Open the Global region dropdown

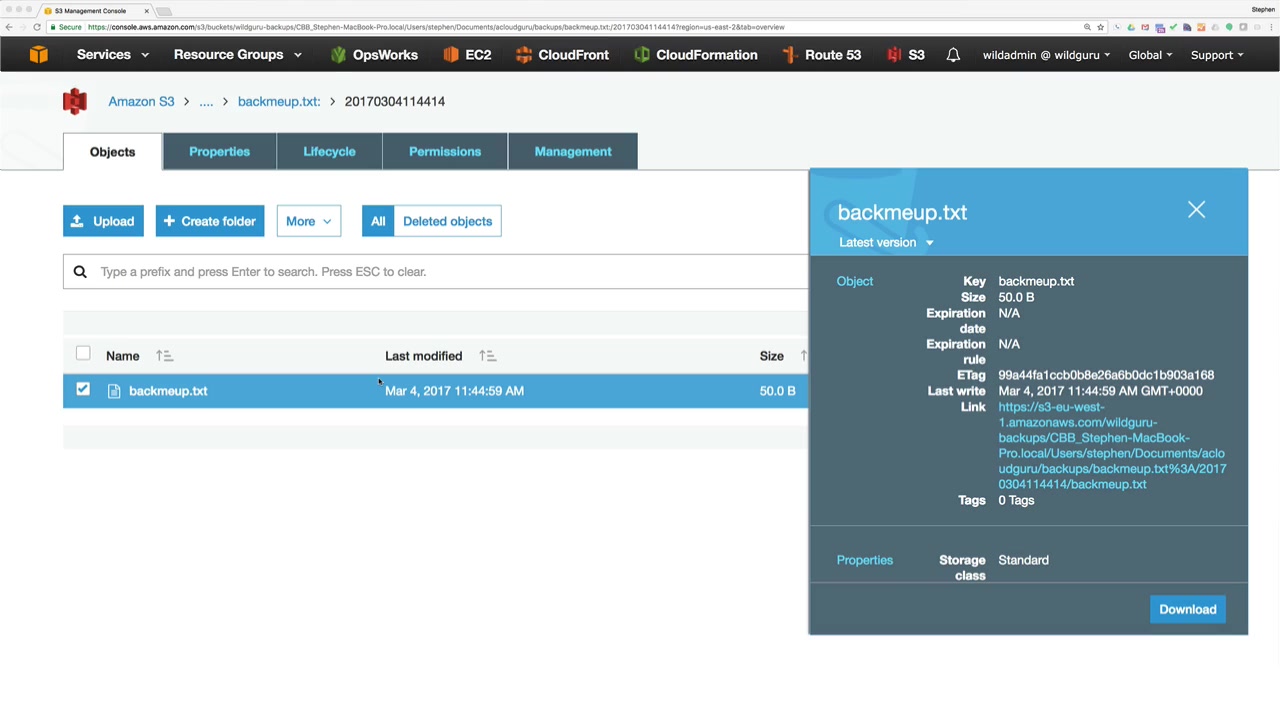[x=1151, y=55]
